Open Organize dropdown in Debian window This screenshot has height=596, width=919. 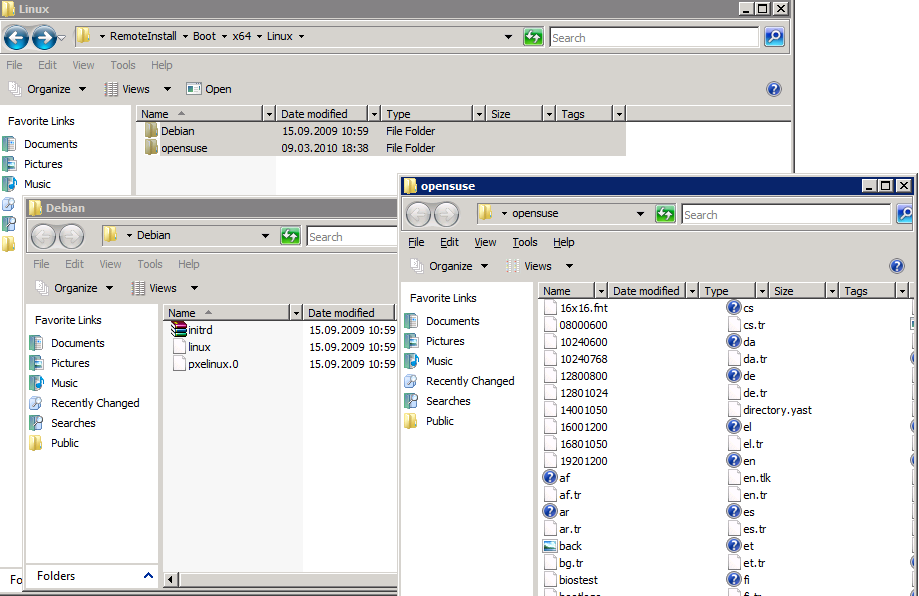[76, 288]
